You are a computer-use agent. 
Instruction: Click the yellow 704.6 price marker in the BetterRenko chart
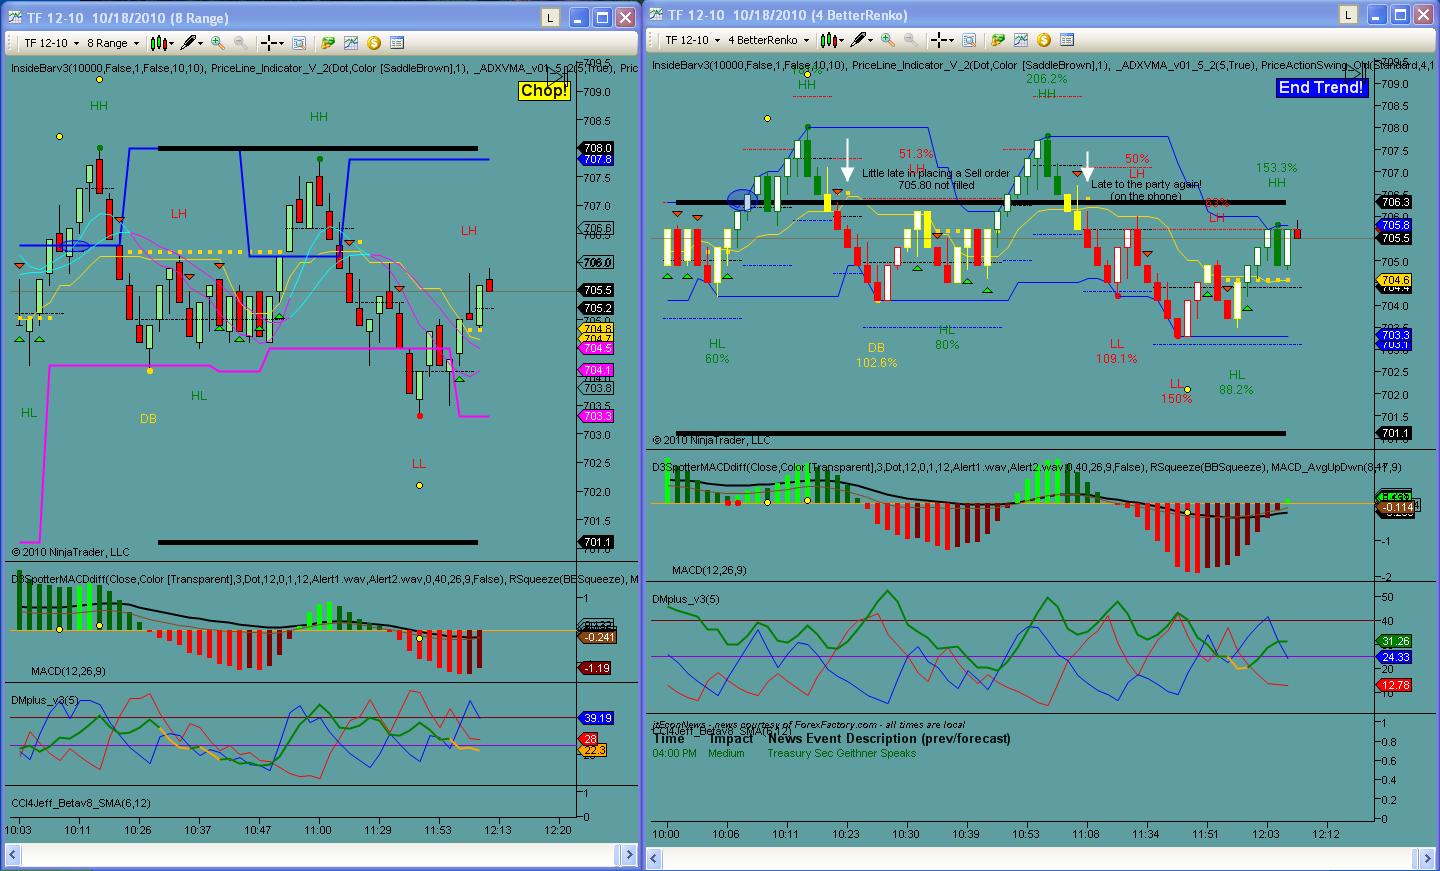tap(1395, 280)
